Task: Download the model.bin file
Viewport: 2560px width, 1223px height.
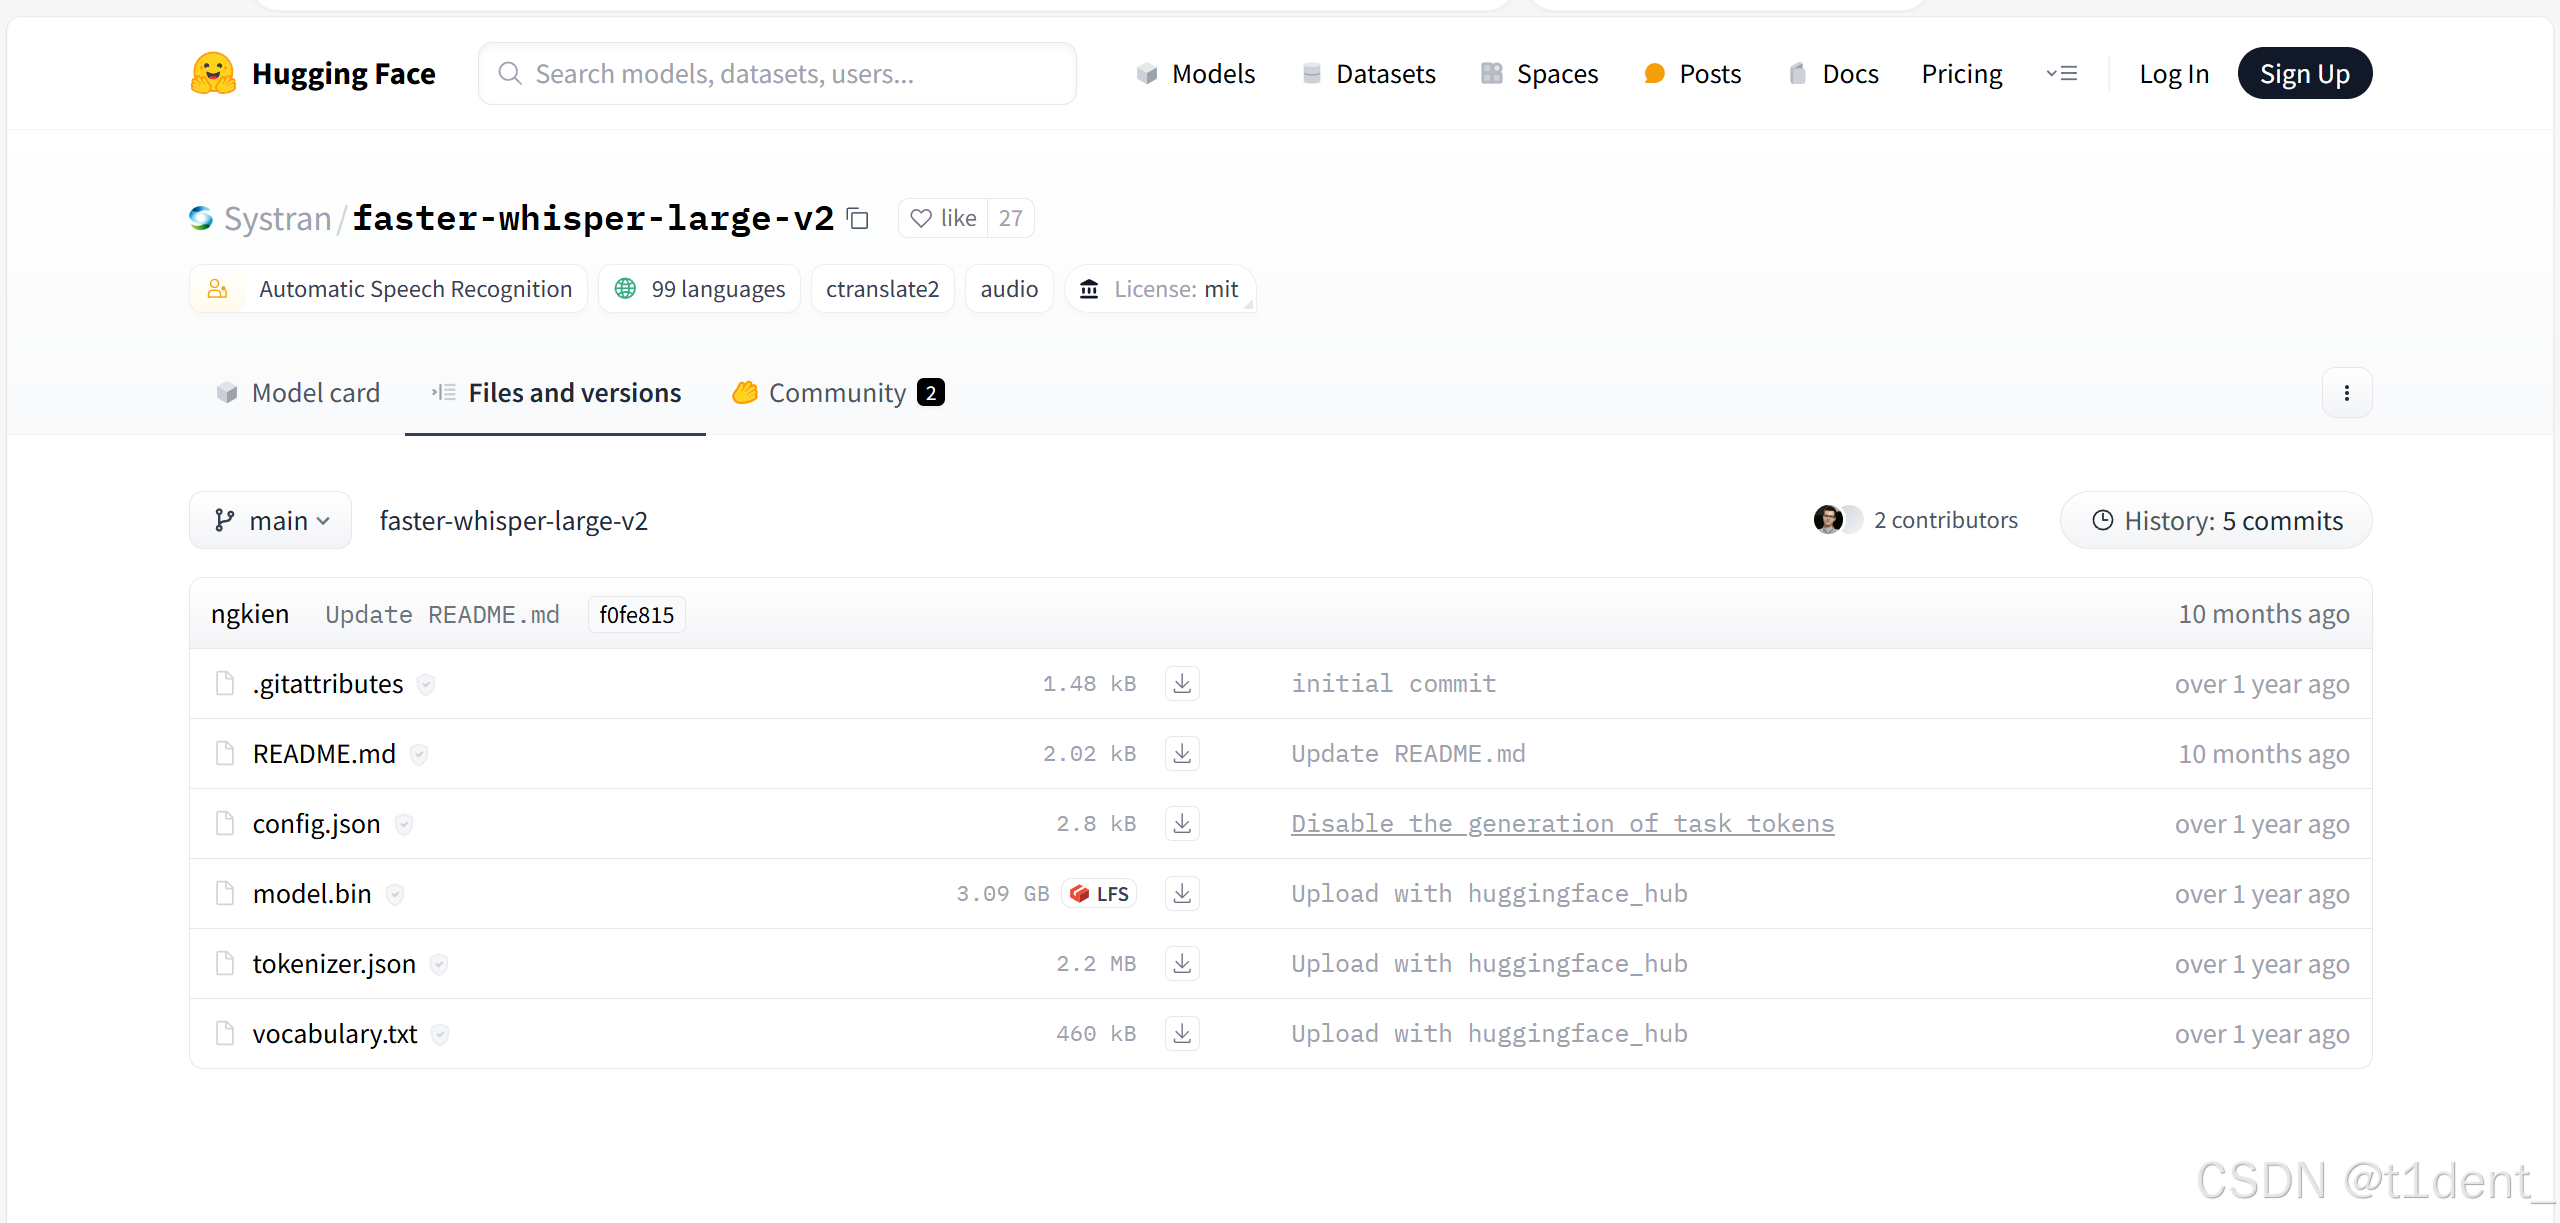Action: 1182,893
